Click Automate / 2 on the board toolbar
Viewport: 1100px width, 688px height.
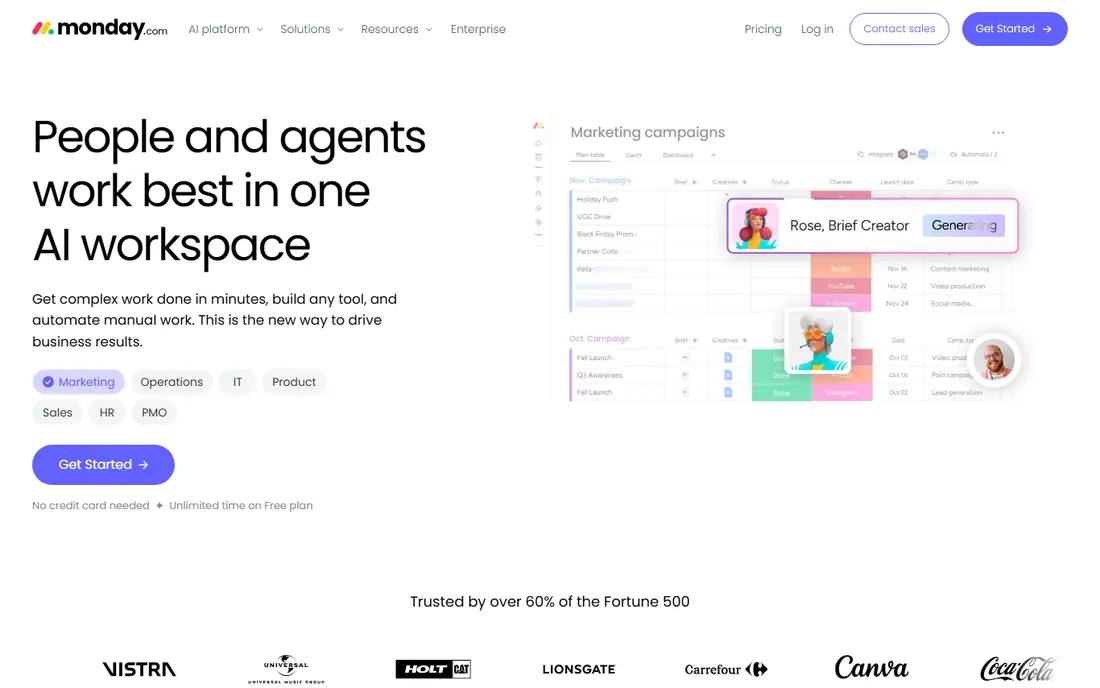974,154
